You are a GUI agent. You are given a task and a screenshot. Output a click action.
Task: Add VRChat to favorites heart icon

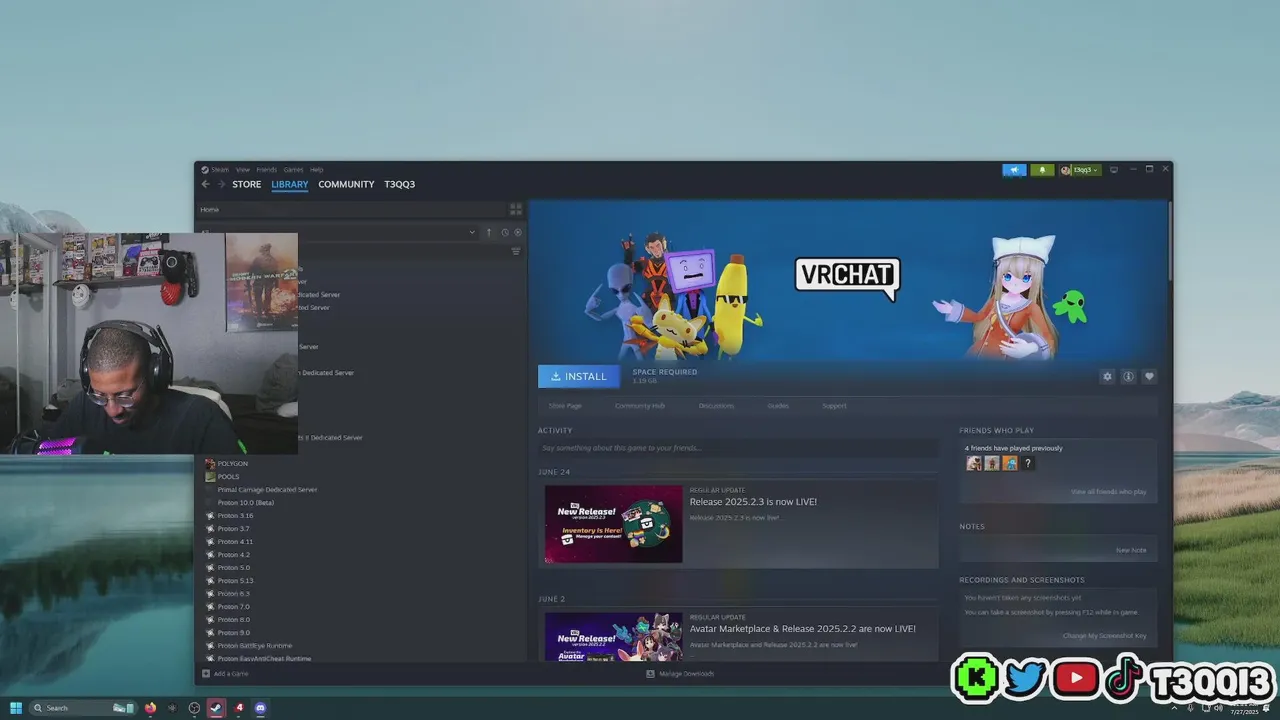tap(1149, 377)
